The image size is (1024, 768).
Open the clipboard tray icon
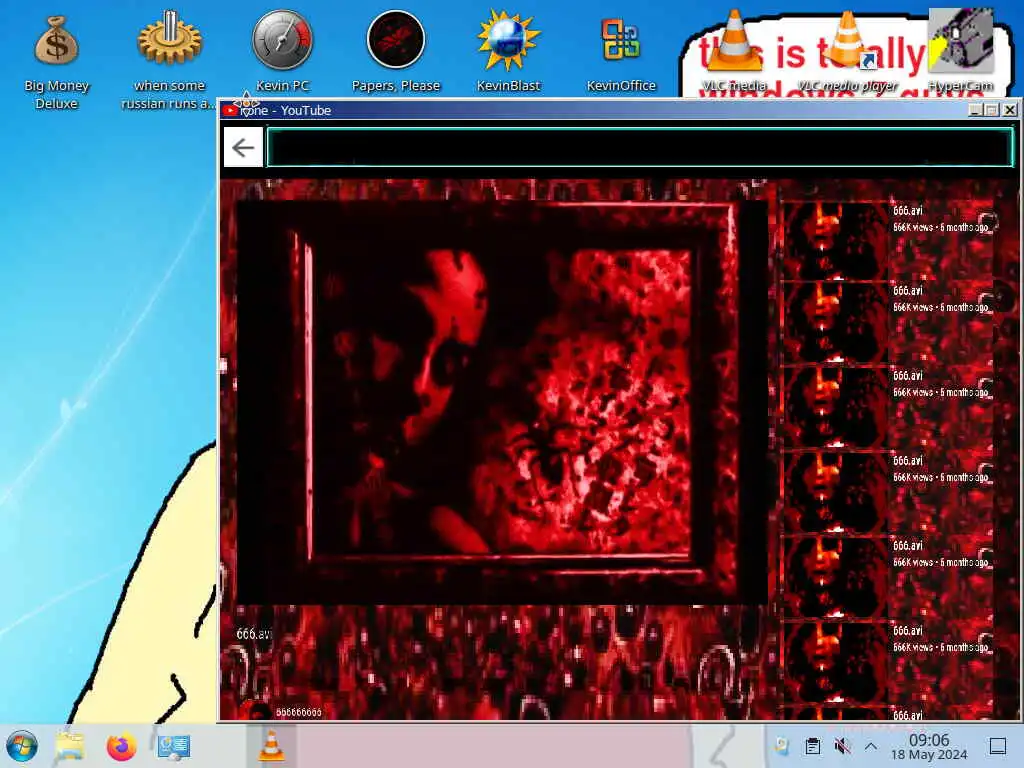[812, 746]
